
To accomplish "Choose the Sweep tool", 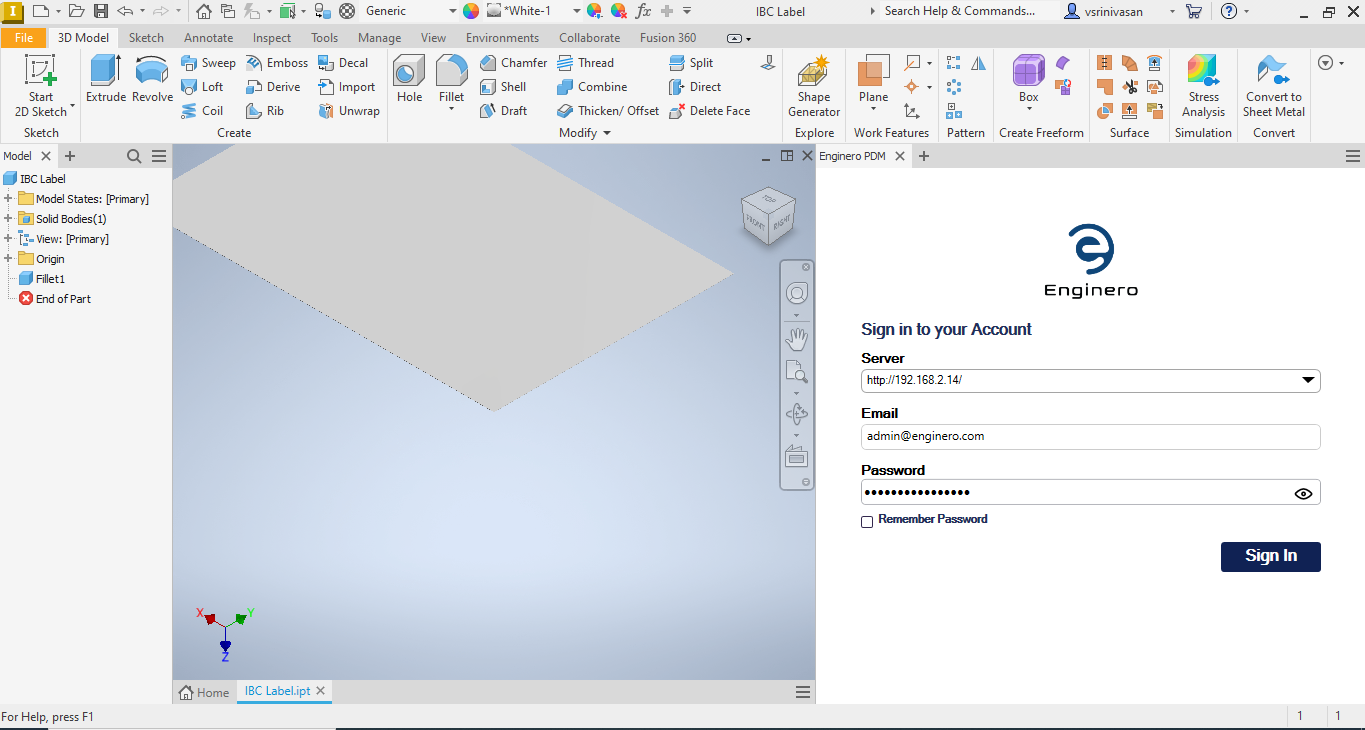I will (x=208, y=63).
